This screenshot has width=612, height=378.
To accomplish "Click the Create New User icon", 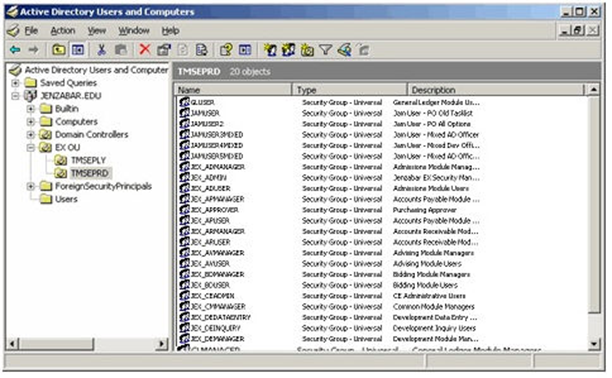I will point(270,50).
